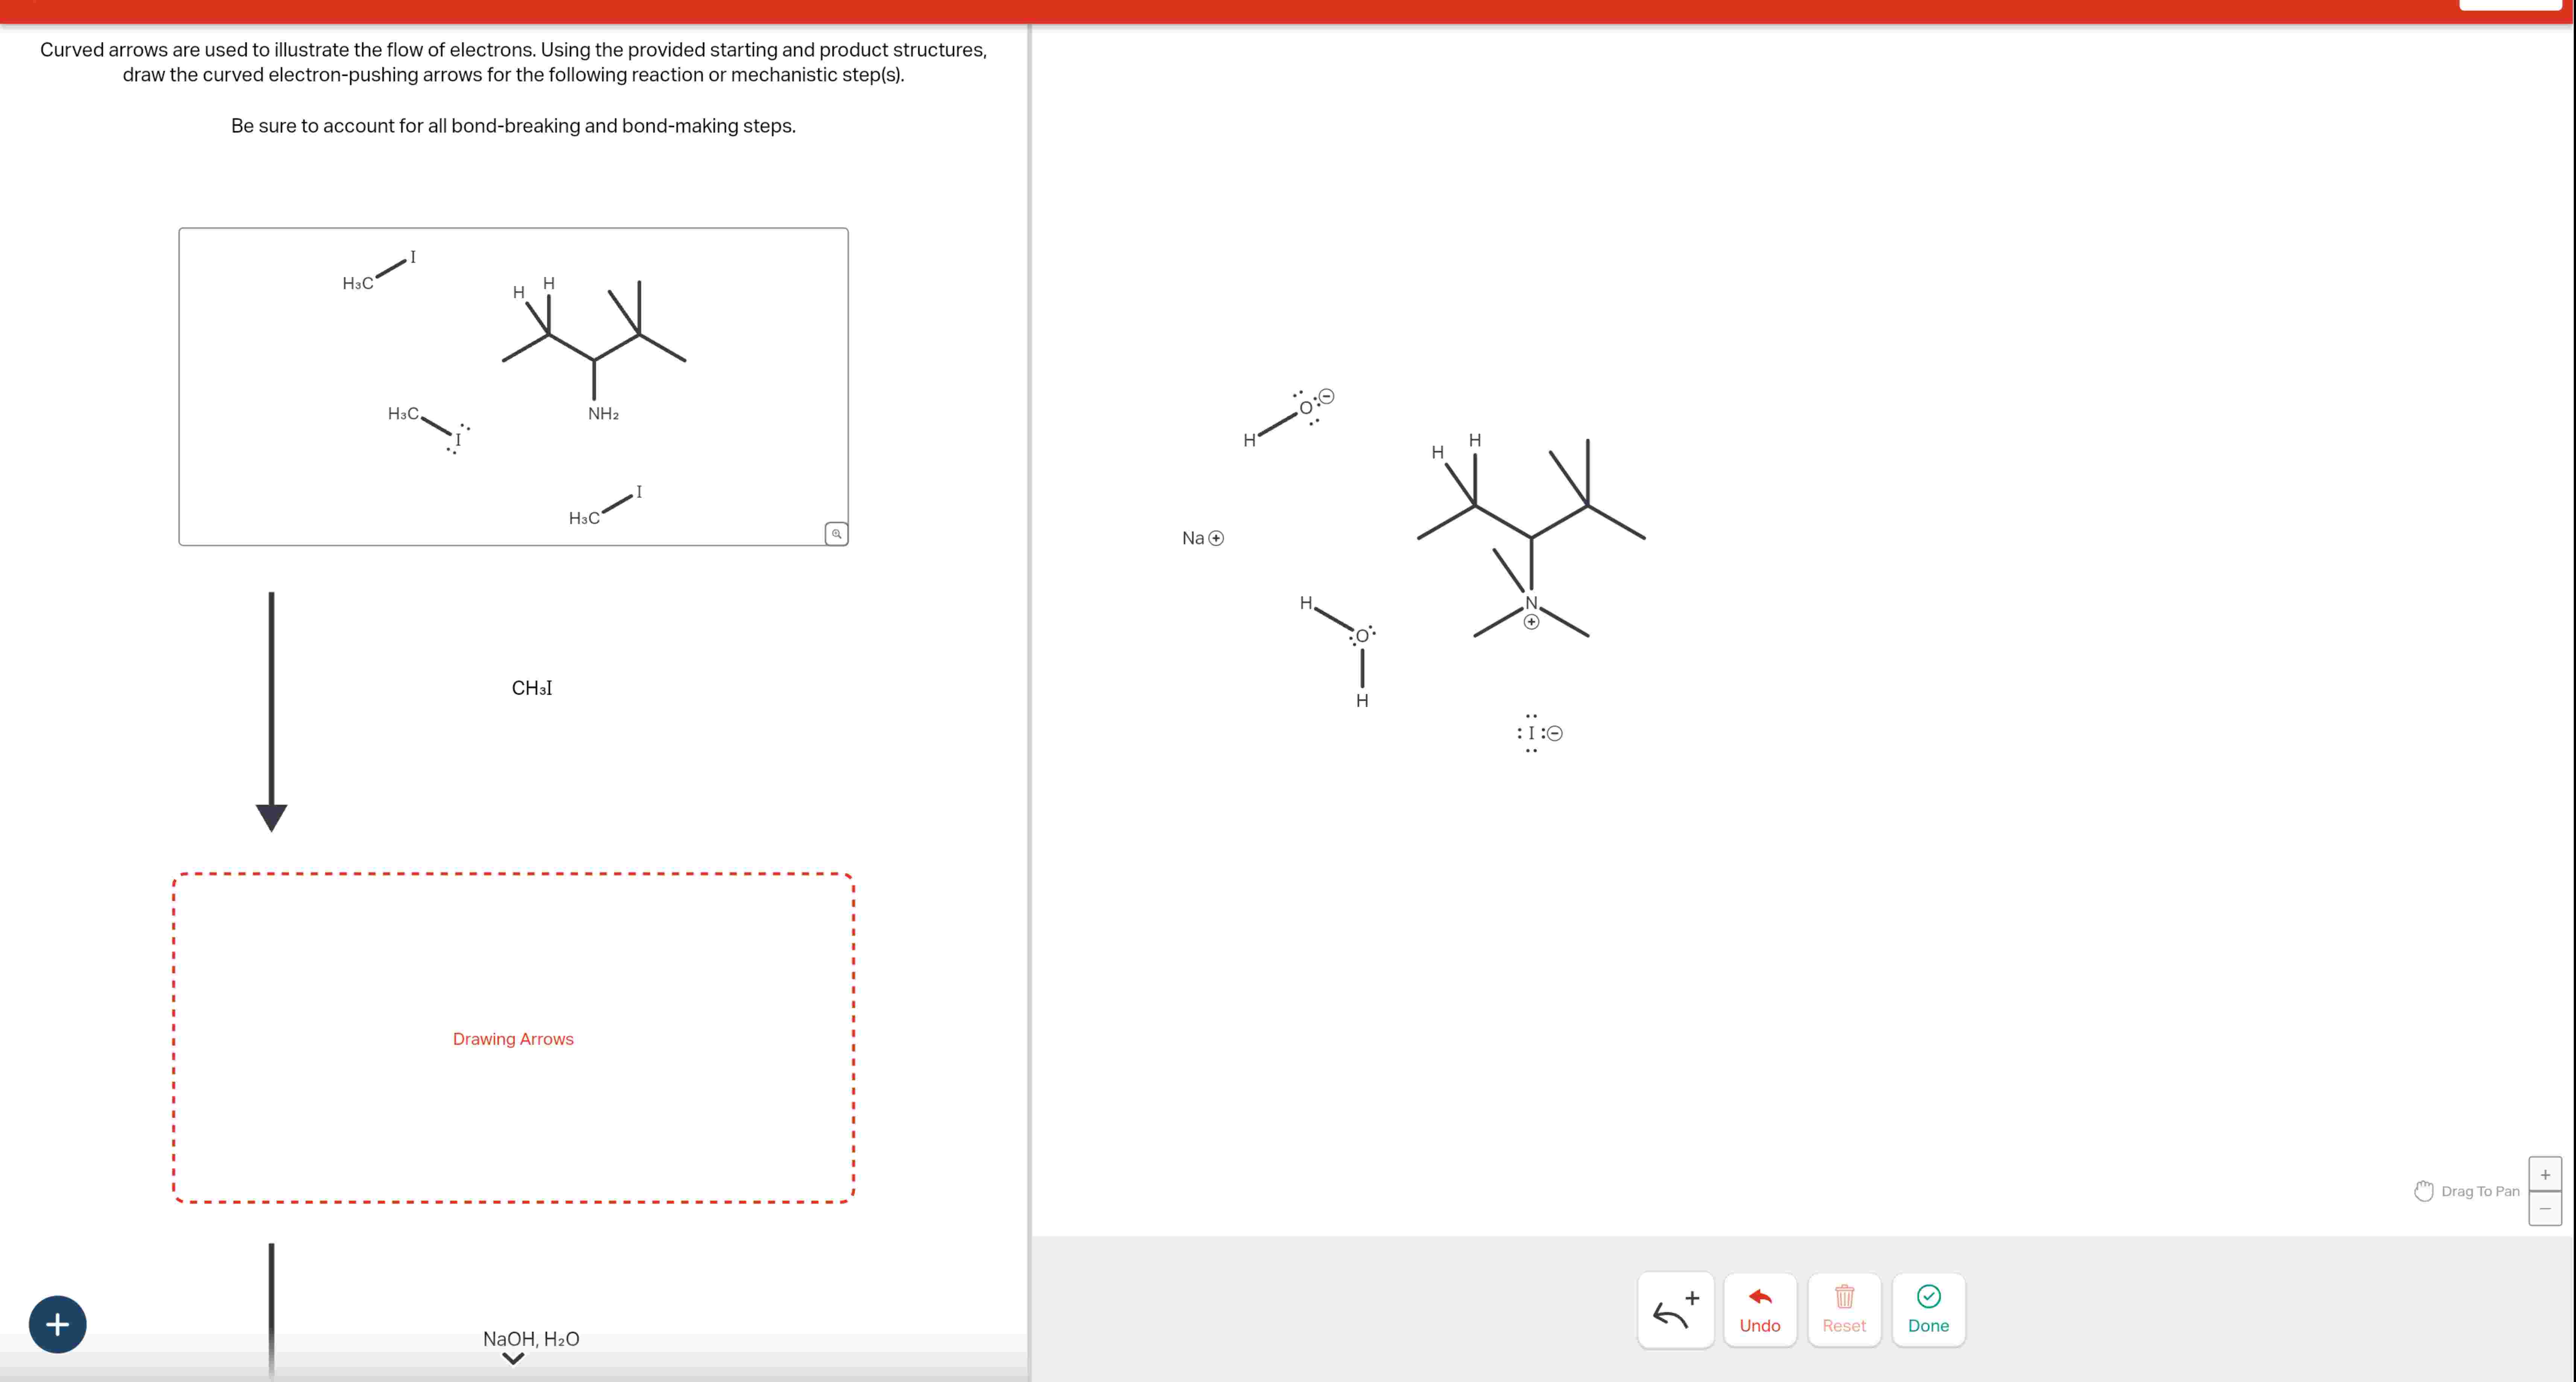Screen dimensions: 2576x1382
Task: Click the CH3I reagent label
Action: (532, 687)
